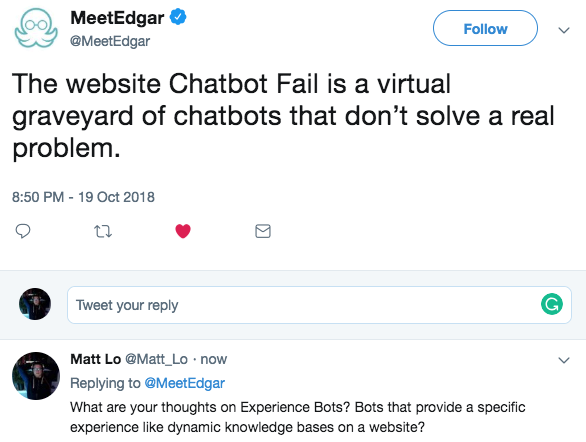Open the 'now' timestamp on Matt Lo's reply
The width and height of the screenshot is (586, 442).
pos(214,359)
